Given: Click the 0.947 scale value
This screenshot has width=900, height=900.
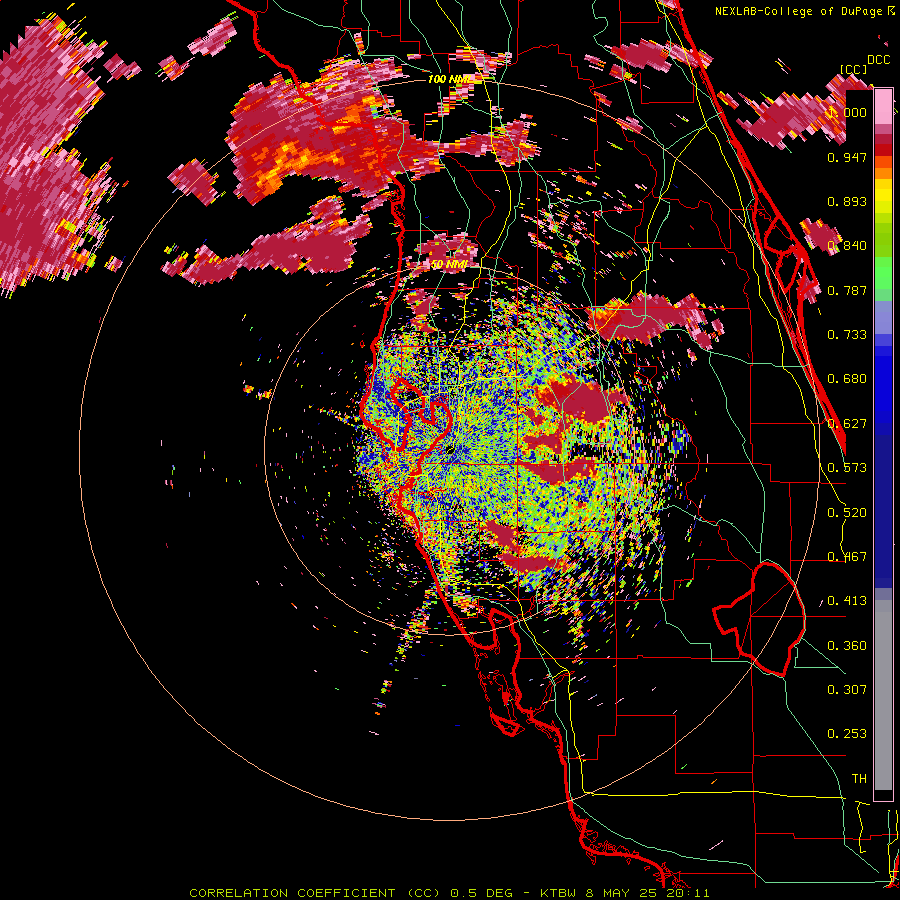Looking at the screenshot, I should 847,157.
